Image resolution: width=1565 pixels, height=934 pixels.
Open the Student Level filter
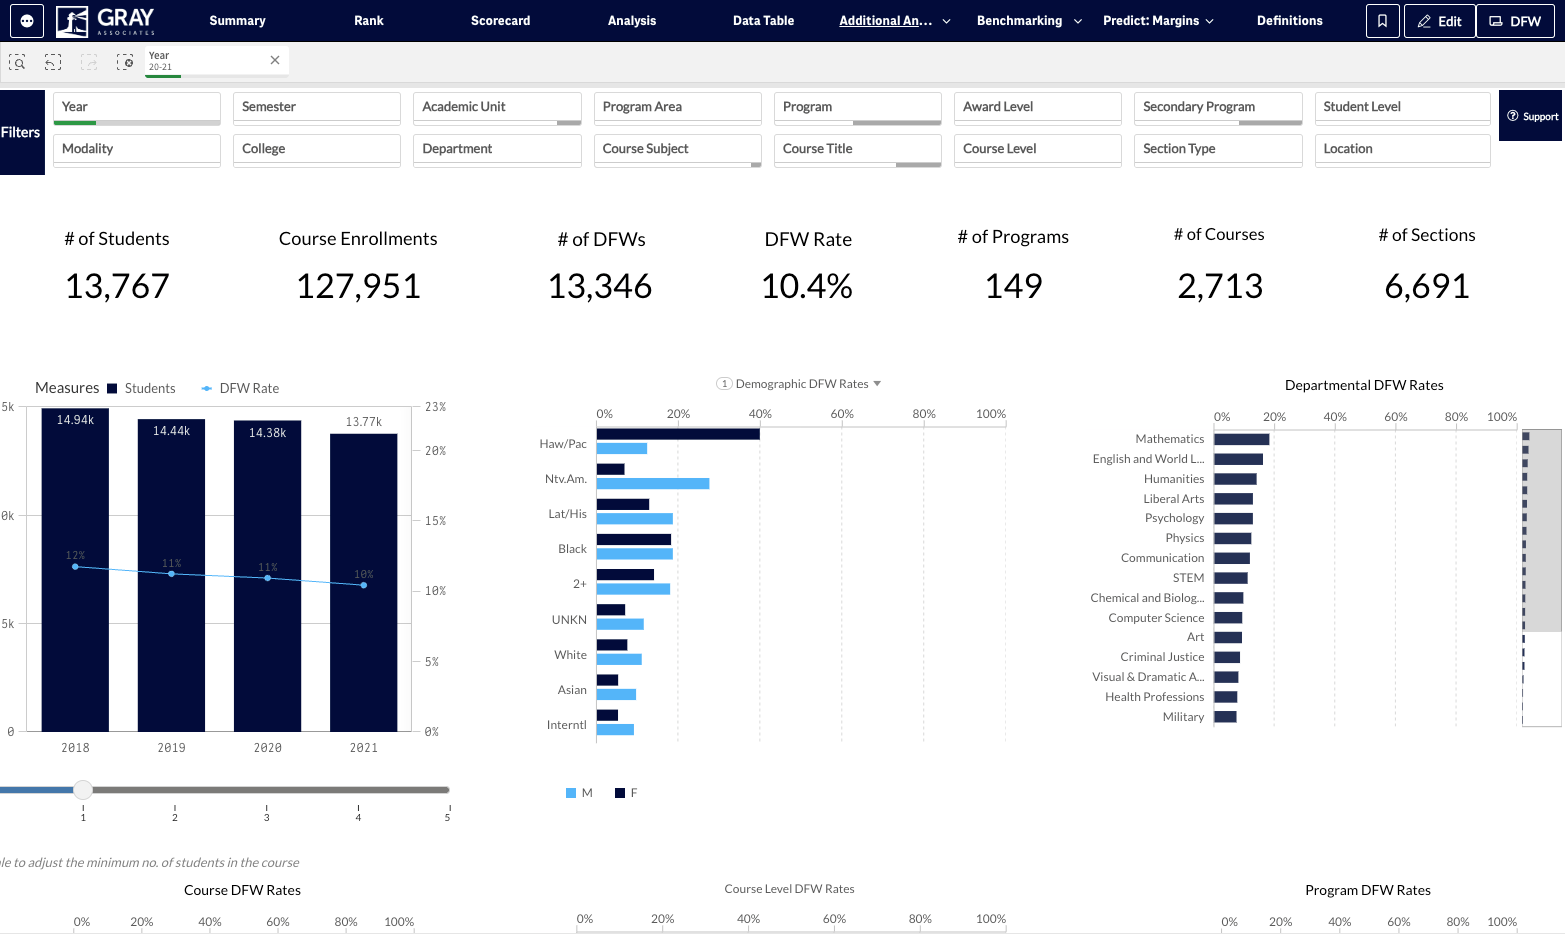[x=1403, y=108]
